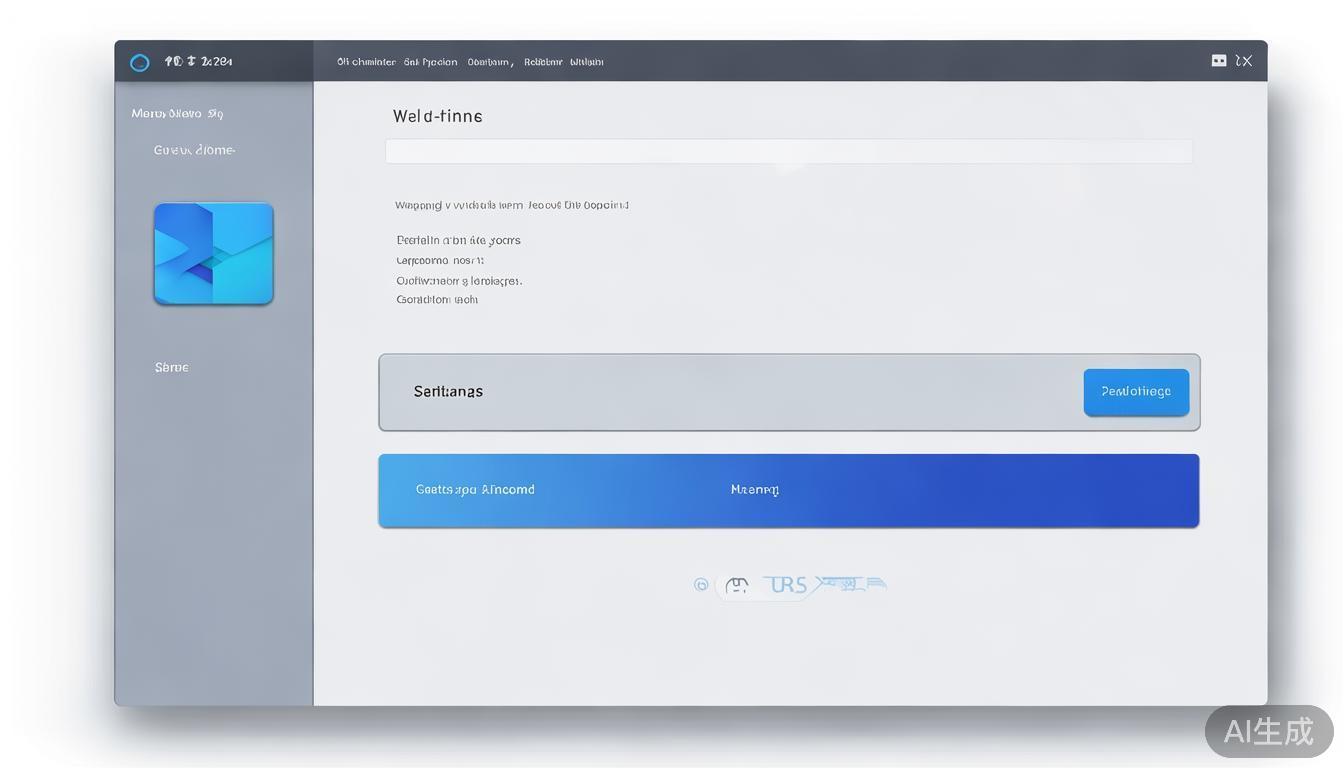Click the blue URS footer logo

coord(788,585)
